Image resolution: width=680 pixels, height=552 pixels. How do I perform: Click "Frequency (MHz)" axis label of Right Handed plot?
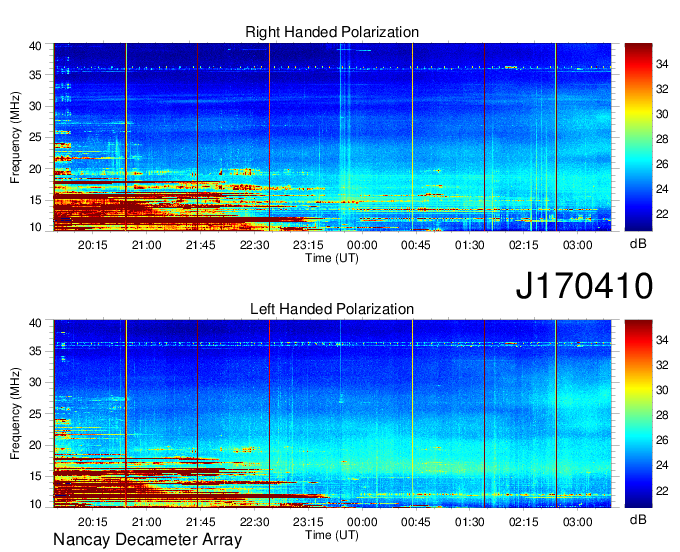pyautogui.click(x=15, y=137)
